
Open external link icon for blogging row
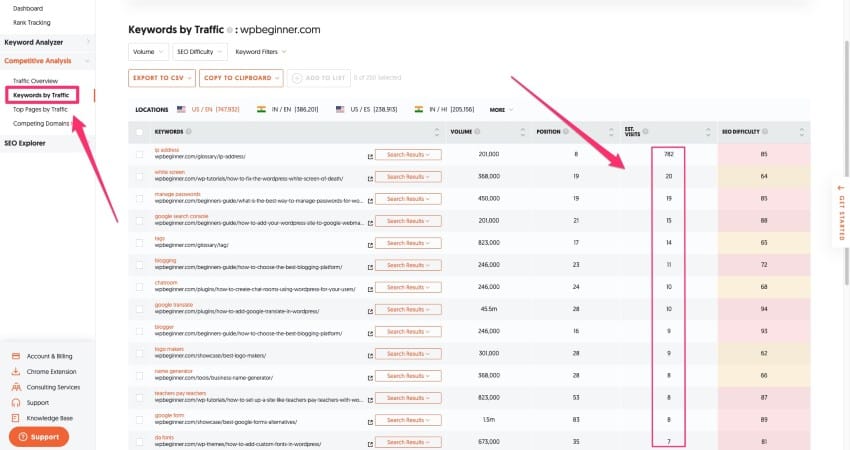[x=370, y=267]
